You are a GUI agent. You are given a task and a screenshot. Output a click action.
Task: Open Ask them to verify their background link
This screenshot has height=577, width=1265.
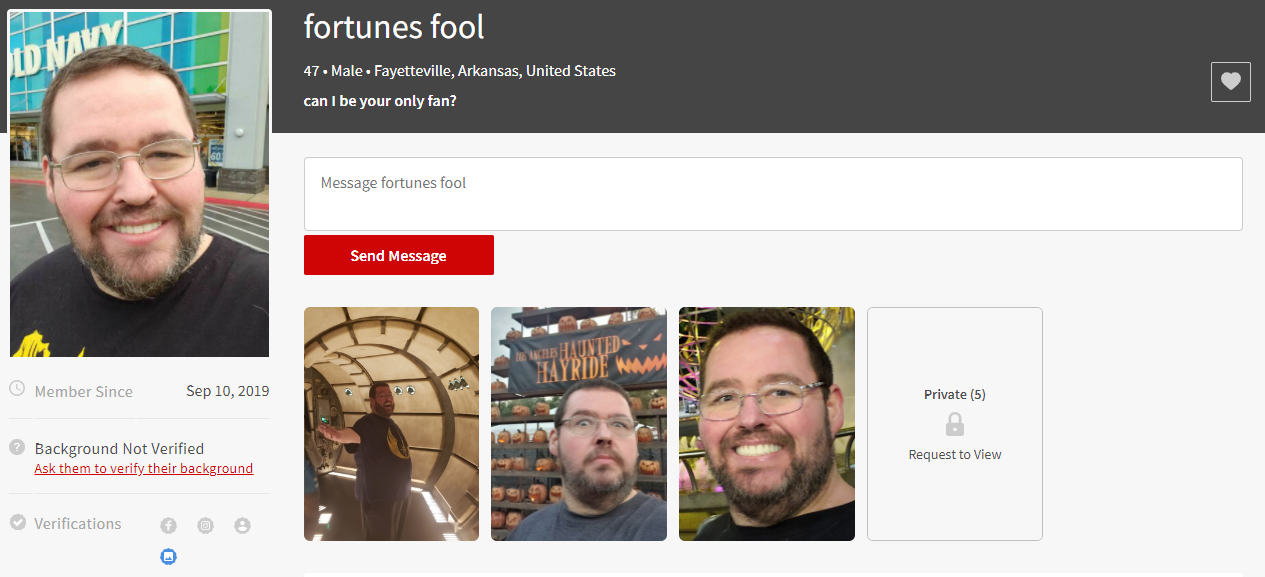[x=144, y=468]
